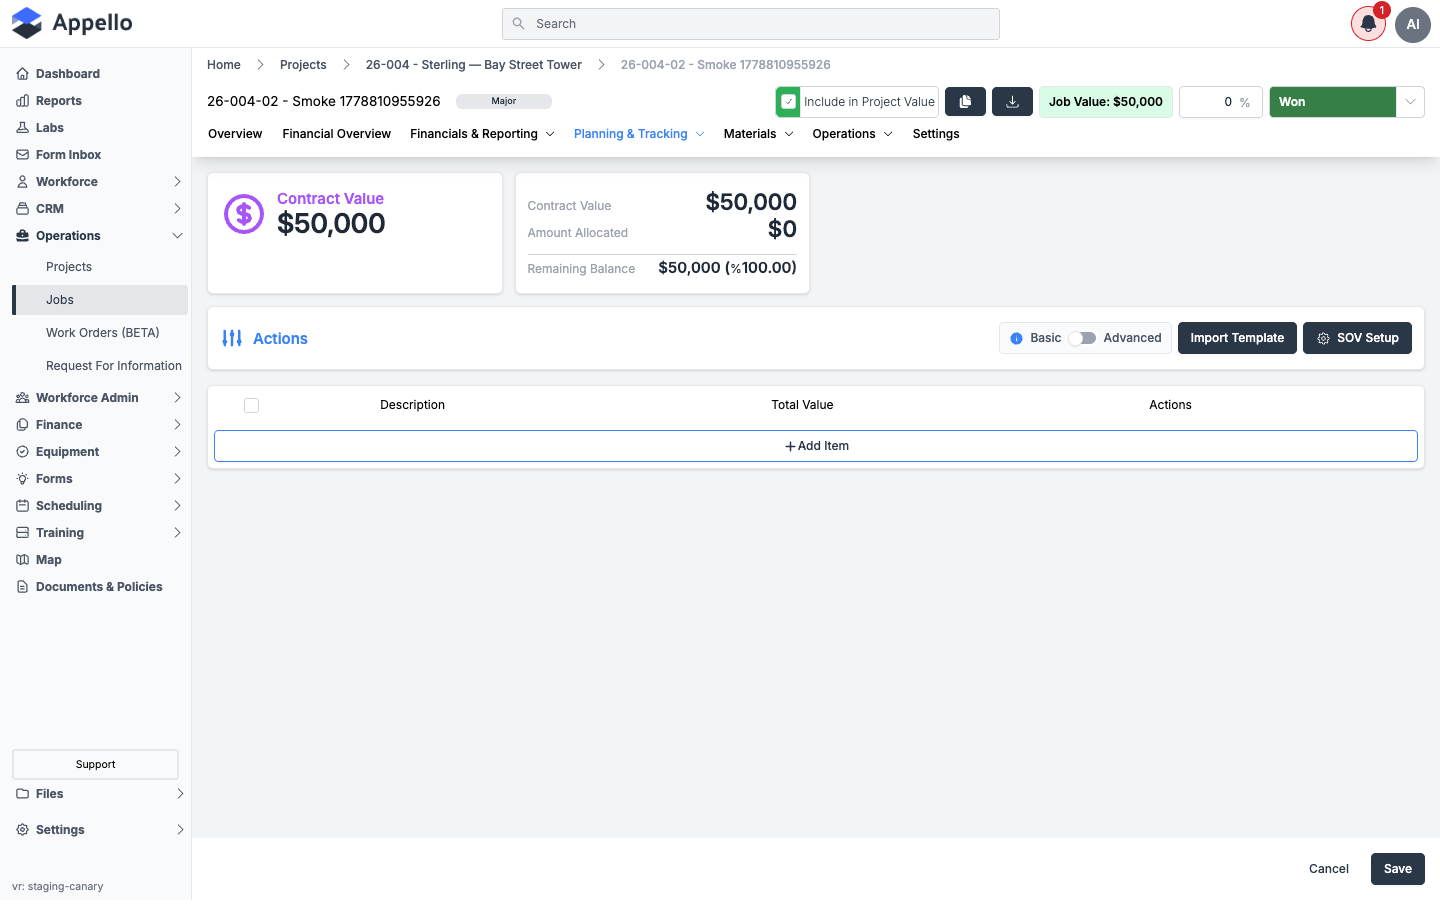1440x918 pixels.
Task: Click the Appello logo icon
Action: 27,23
